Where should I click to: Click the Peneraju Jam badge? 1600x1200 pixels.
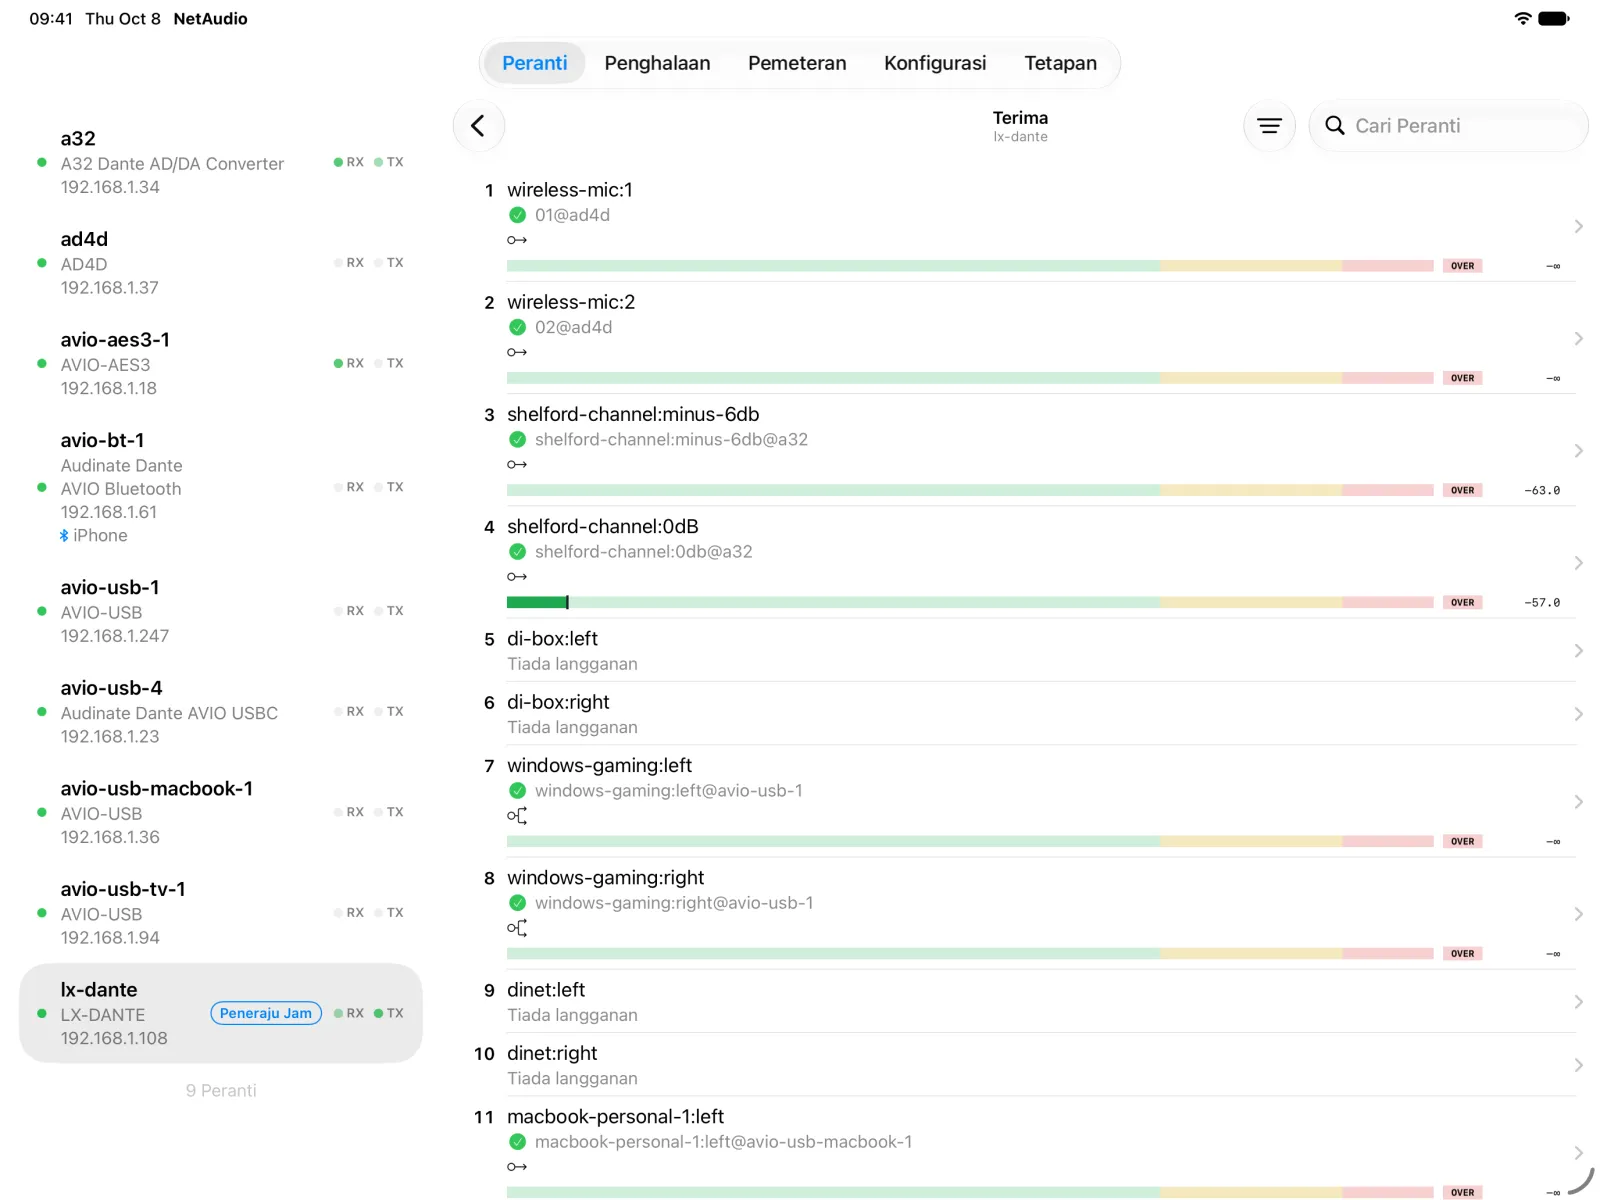266,1013
